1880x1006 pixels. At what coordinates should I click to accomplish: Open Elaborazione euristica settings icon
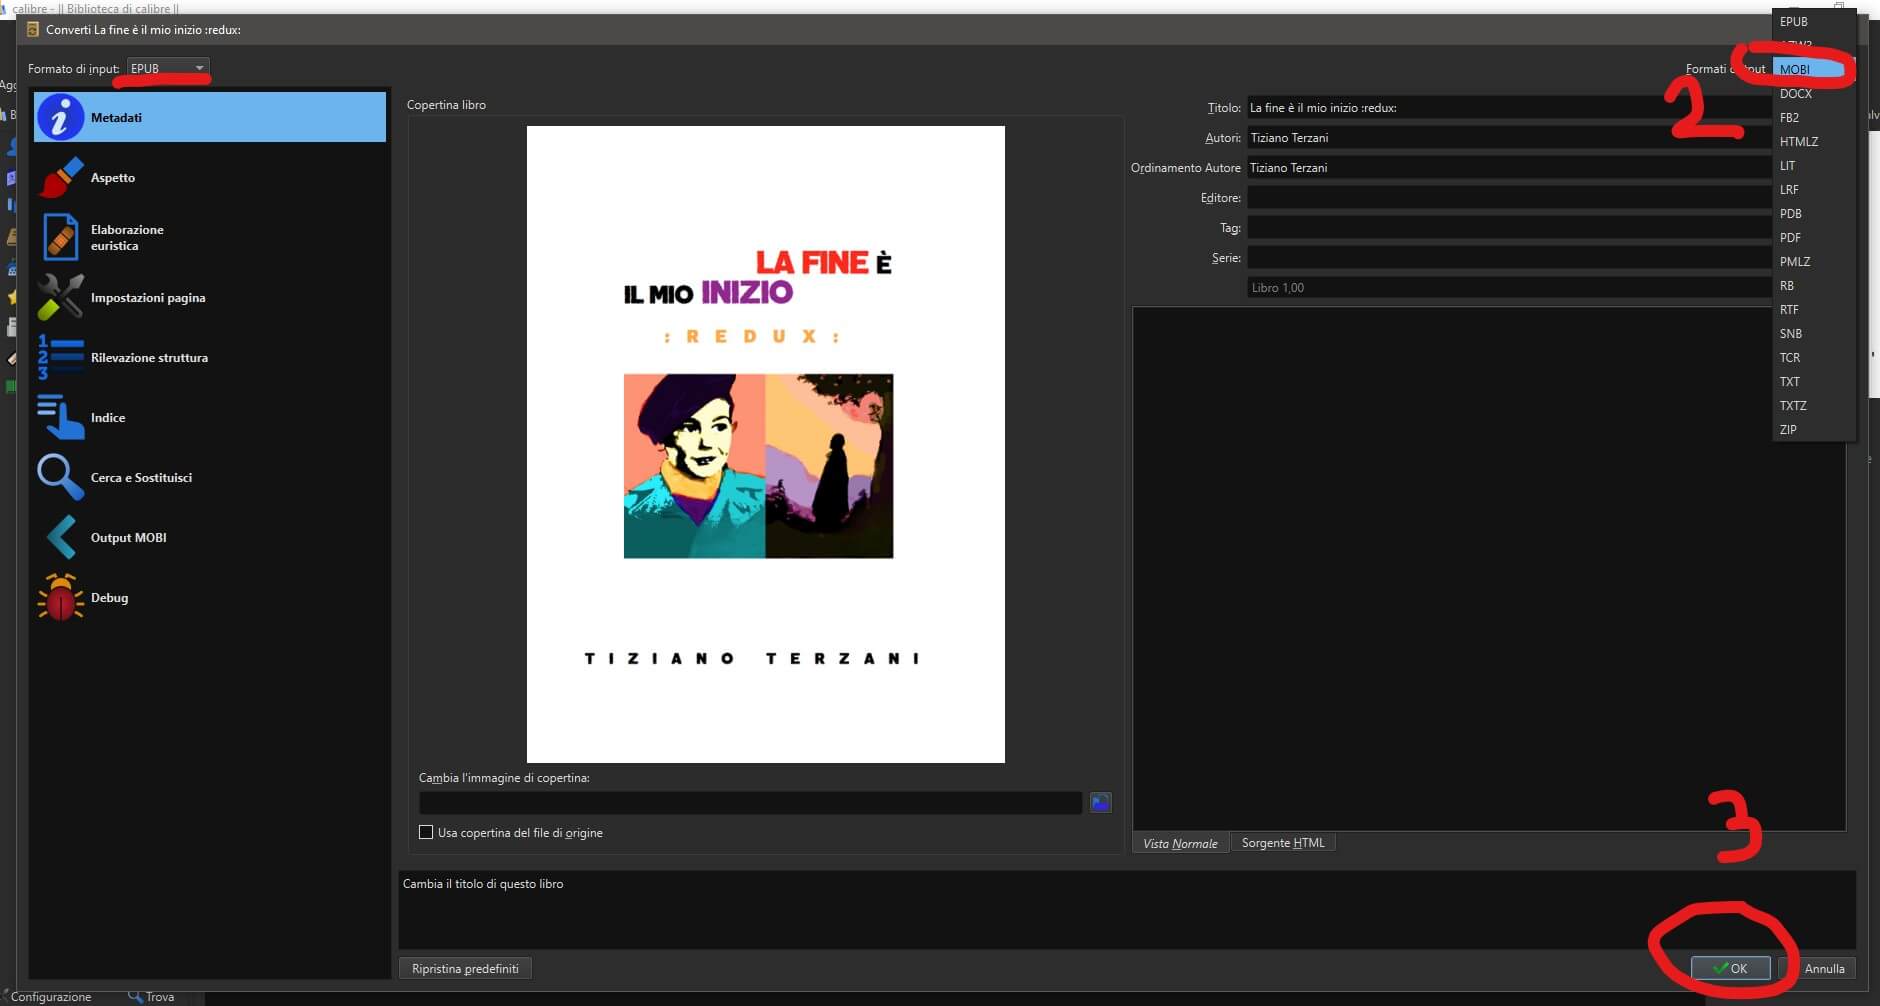coord(60,238)
